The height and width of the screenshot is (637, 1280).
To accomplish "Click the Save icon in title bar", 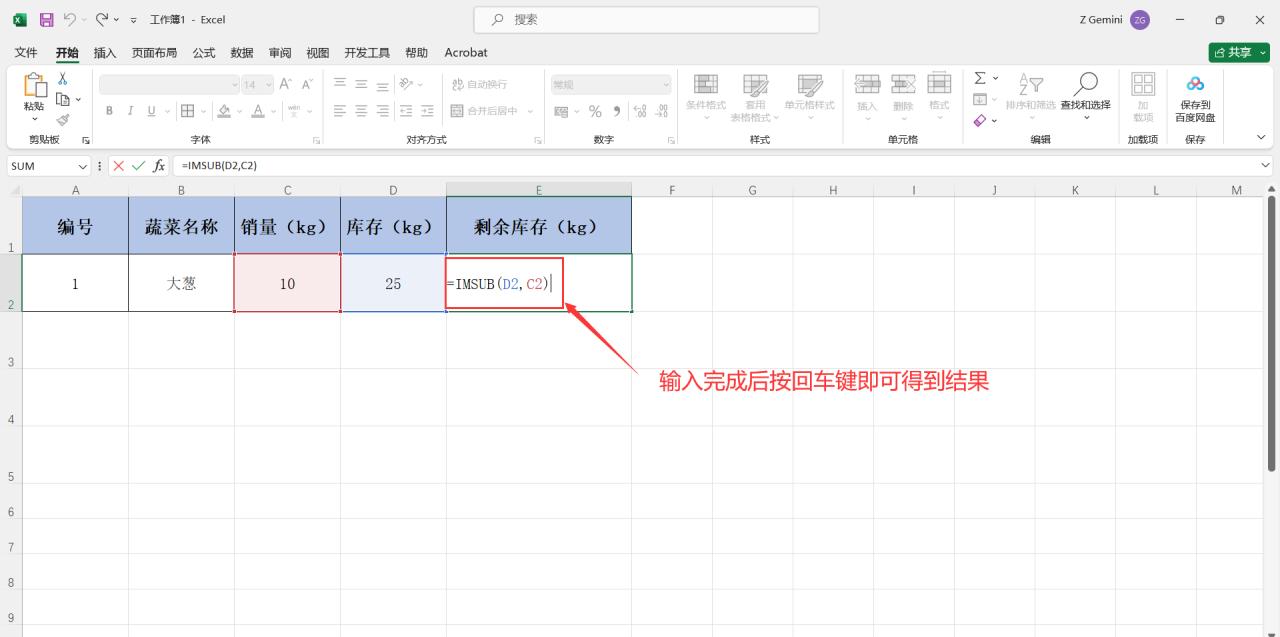I will 46,19.
